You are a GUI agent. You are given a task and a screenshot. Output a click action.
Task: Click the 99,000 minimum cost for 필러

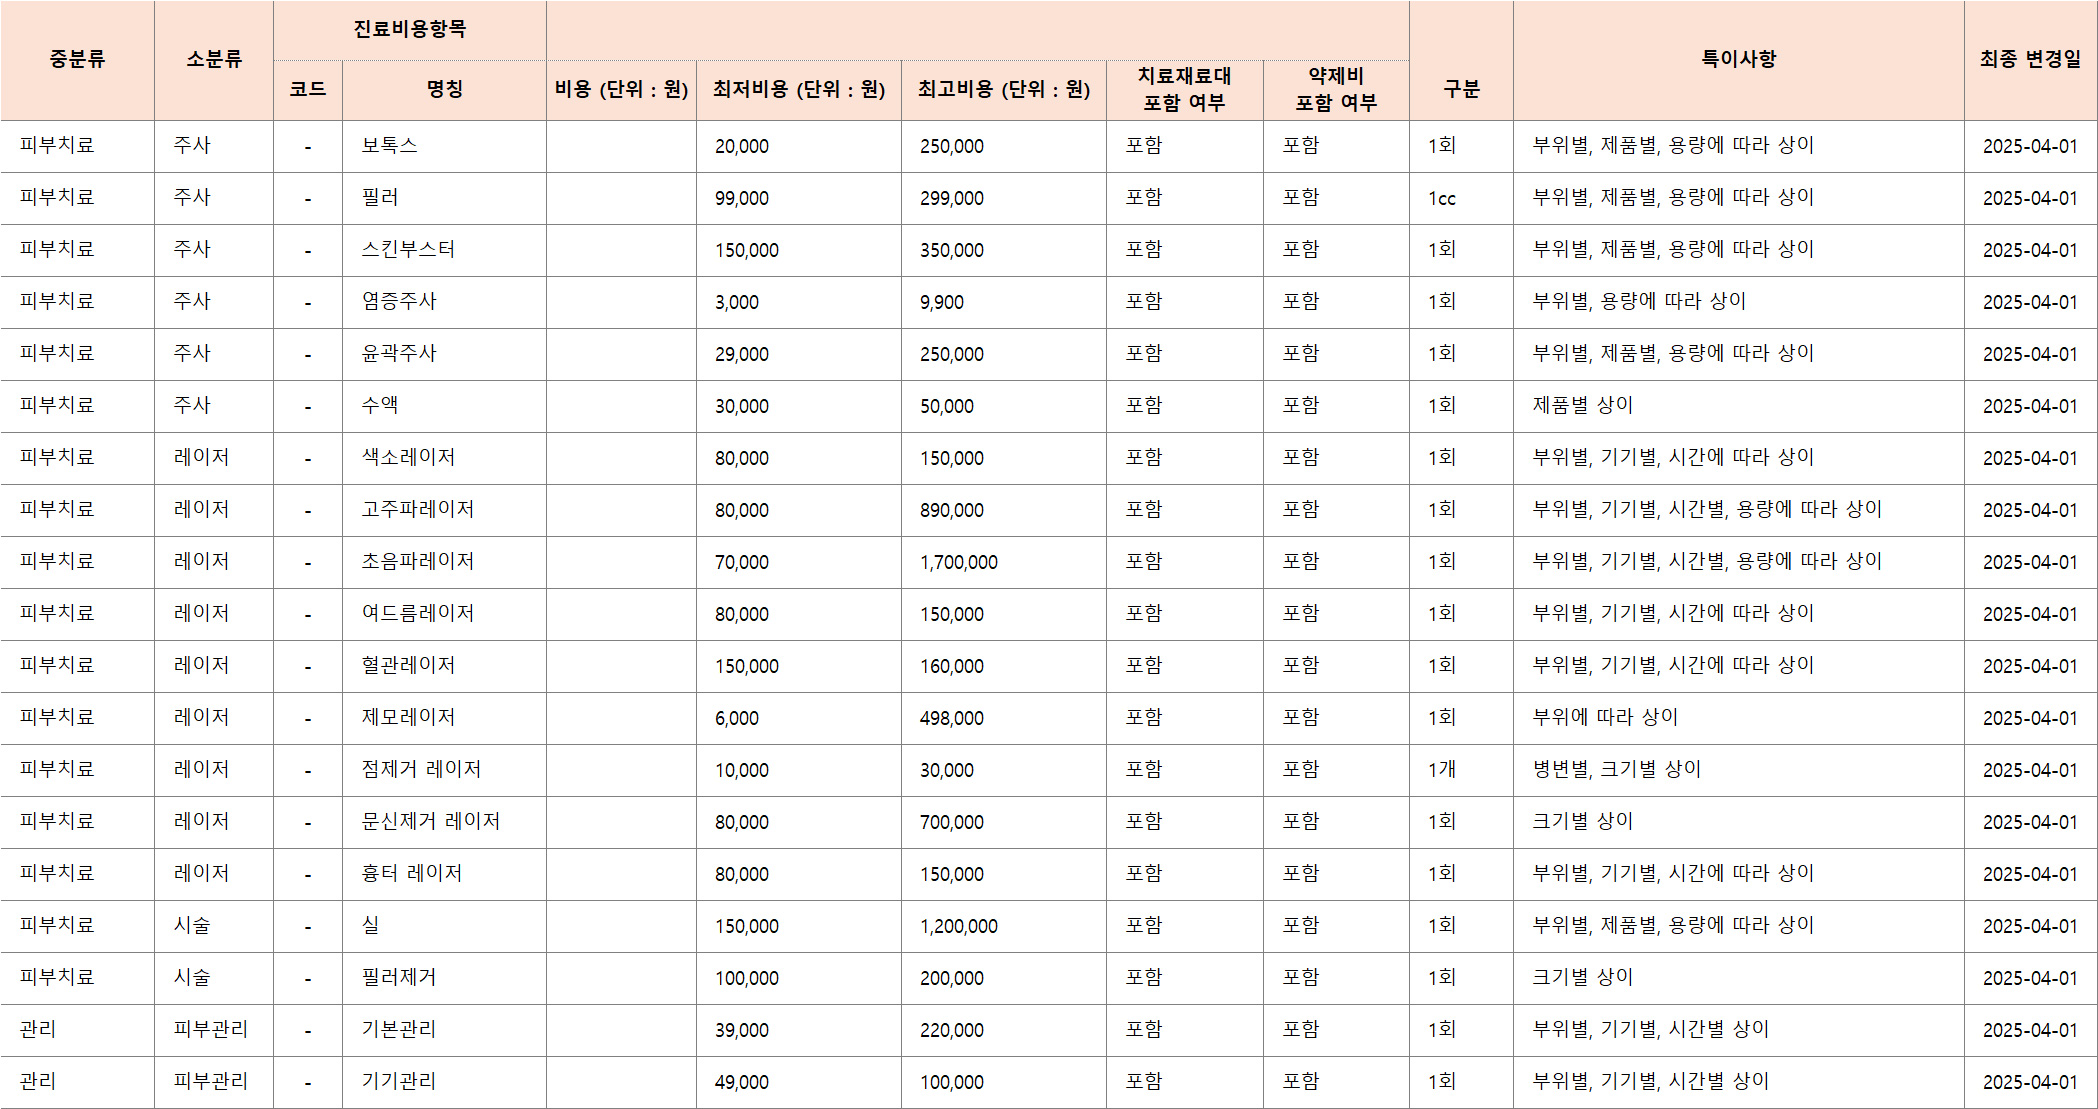(x=742, y=198)
